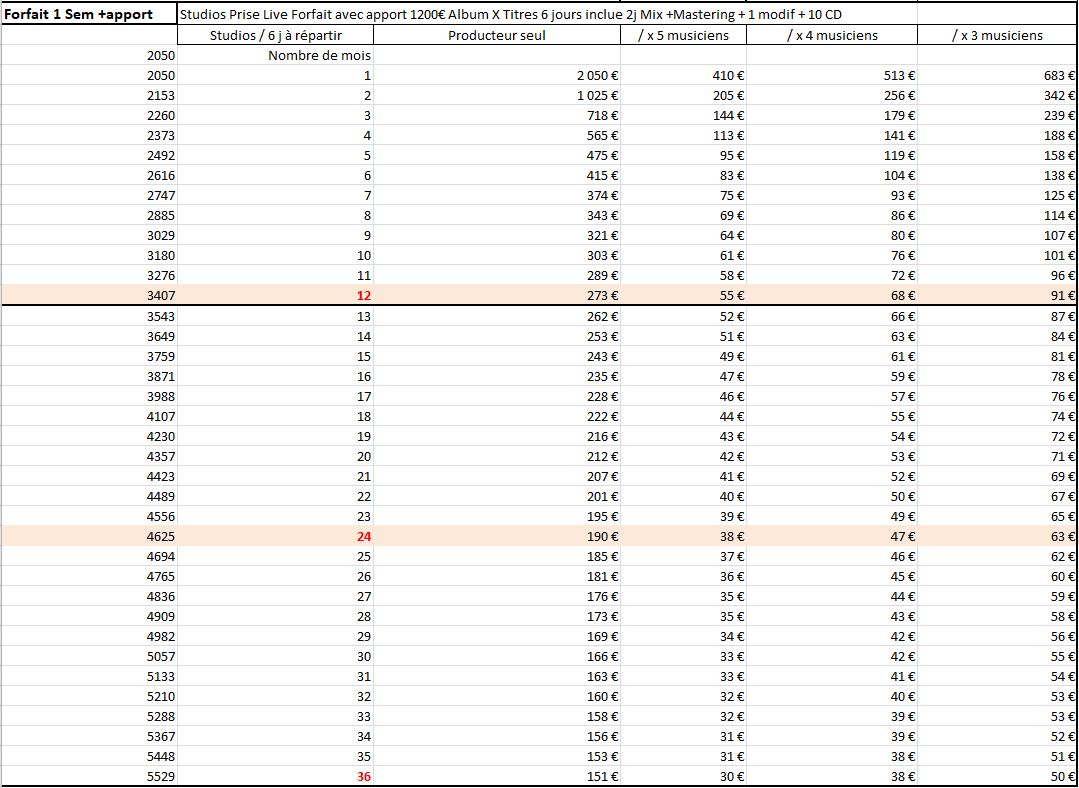Click the 'Studios Prise Live Forfait' description cell
Viewport: 1079px width, 788px height.
click(510, 15)
